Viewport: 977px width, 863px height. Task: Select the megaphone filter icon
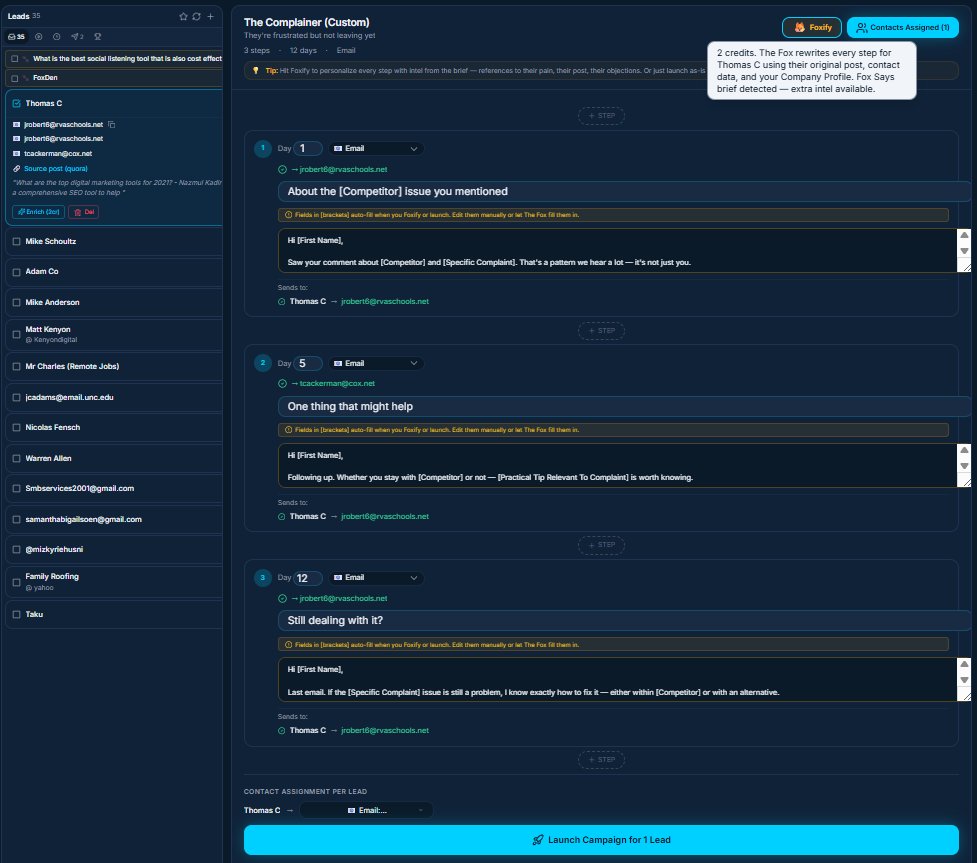pyautogui.click(x=75, y=37)
